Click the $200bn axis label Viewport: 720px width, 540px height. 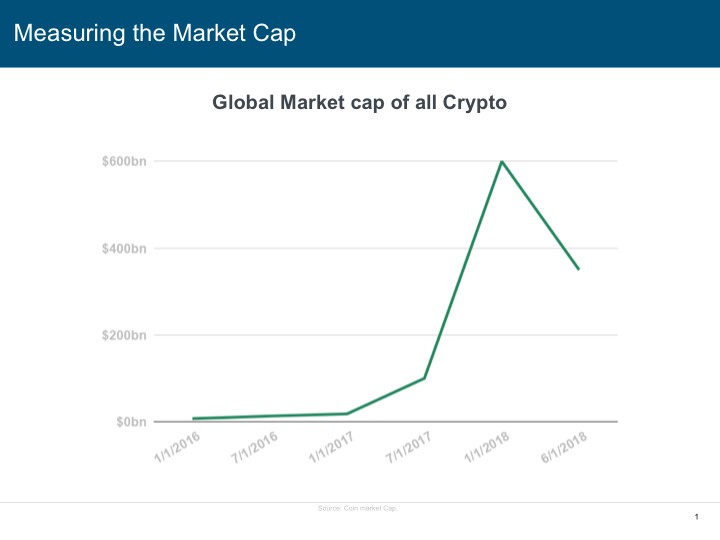point(124,335)
